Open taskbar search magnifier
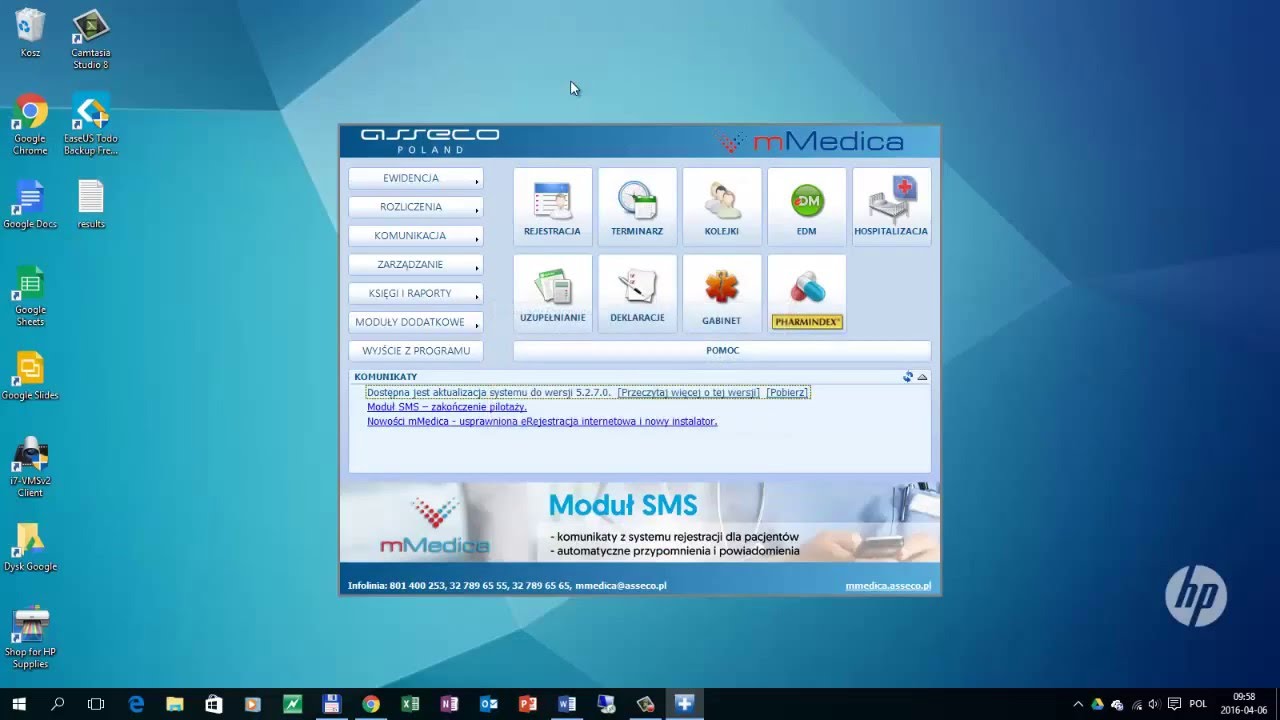This screenshot has height=720, width=1280. (x=58, y=704)
